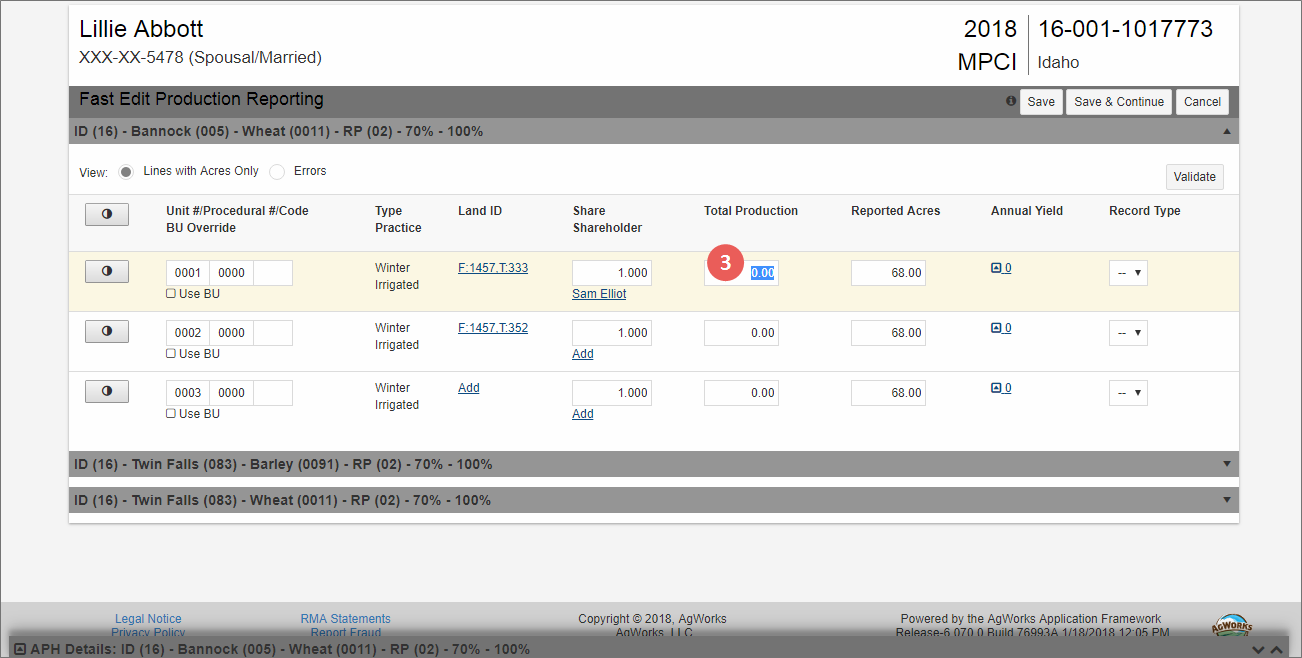Open annual yield icon for unit 0003
This screenshot has width=1302, height=658.
point(996,388)
